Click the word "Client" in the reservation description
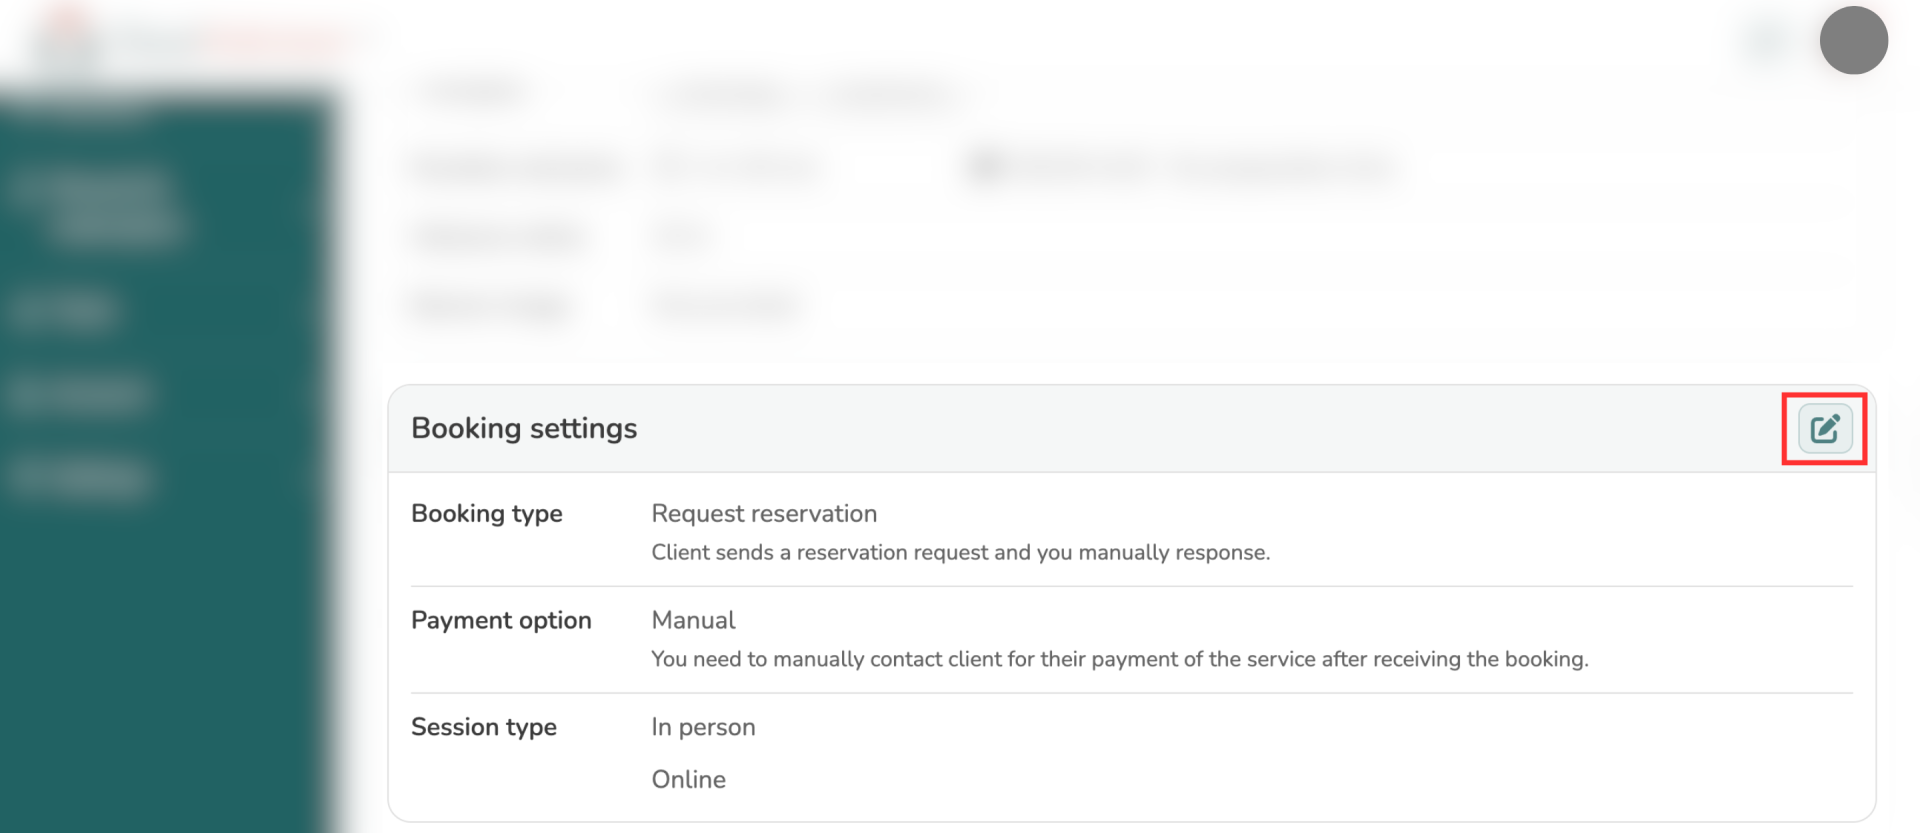 pos(679,553)
